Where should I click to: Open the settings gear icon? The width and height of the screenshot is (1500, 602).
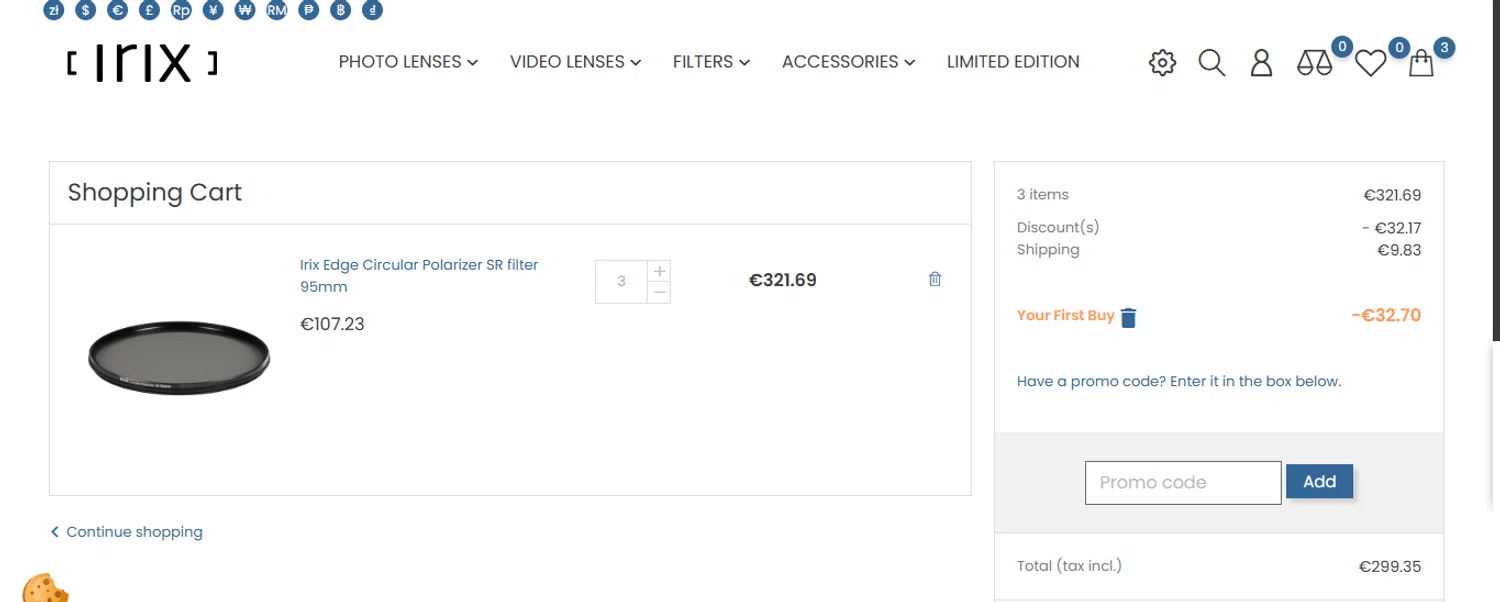pos(1162,63)
